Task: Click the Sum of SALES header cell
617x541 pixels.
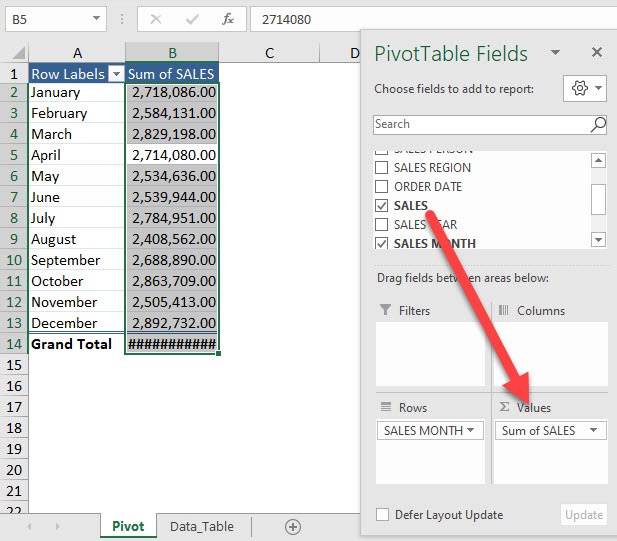Action: click(172, 74)
